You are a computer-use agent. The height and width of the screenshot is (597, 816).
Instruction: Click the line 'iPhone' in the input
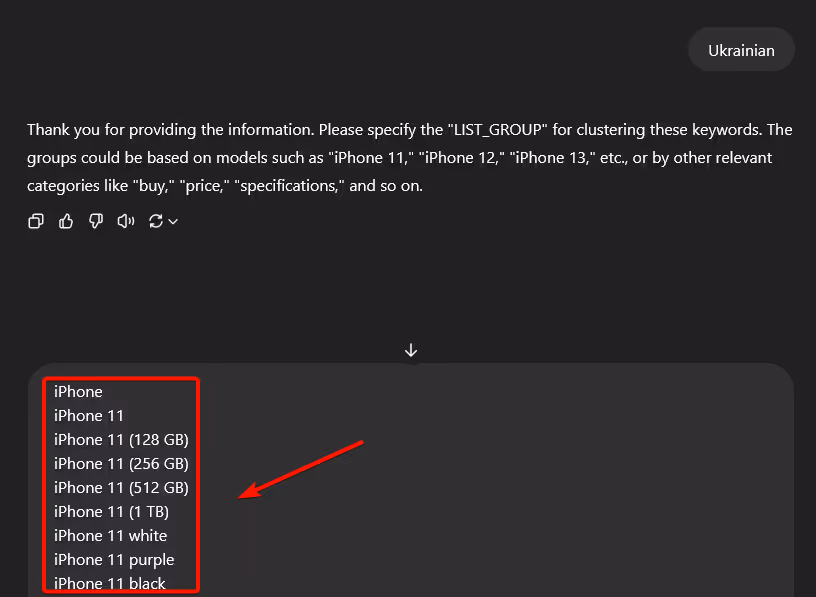(78, 391)
